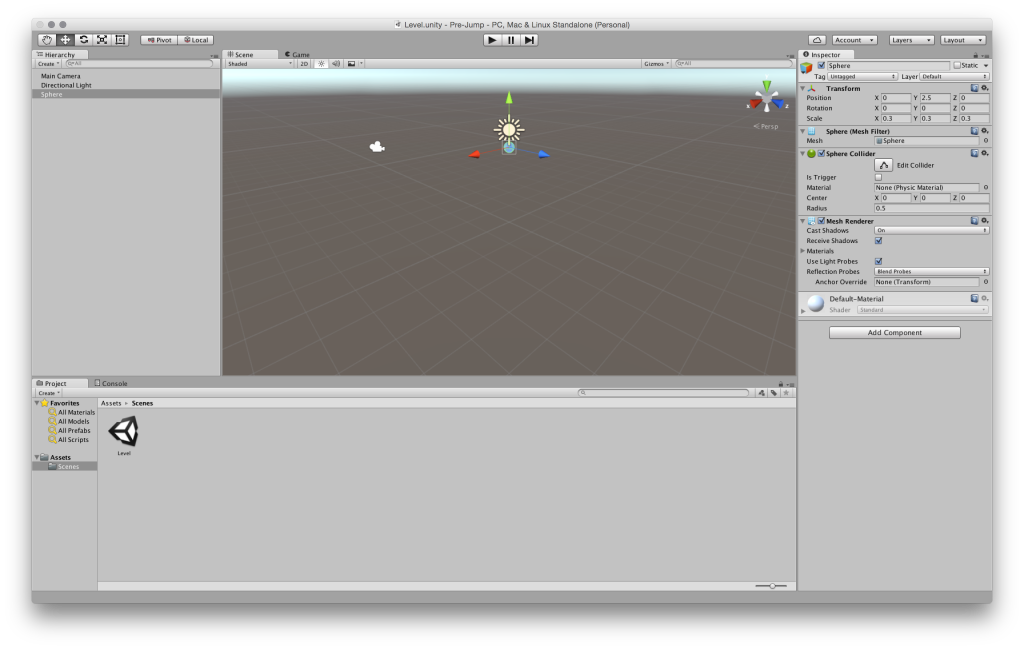1024x649 pixels.
Task: Click the Play button to run the game
Action: 492,39
